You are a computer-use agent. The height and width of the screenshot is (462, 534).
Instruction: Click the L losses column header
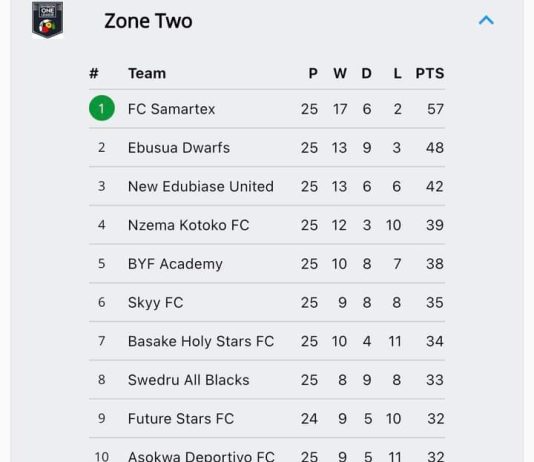397,73
